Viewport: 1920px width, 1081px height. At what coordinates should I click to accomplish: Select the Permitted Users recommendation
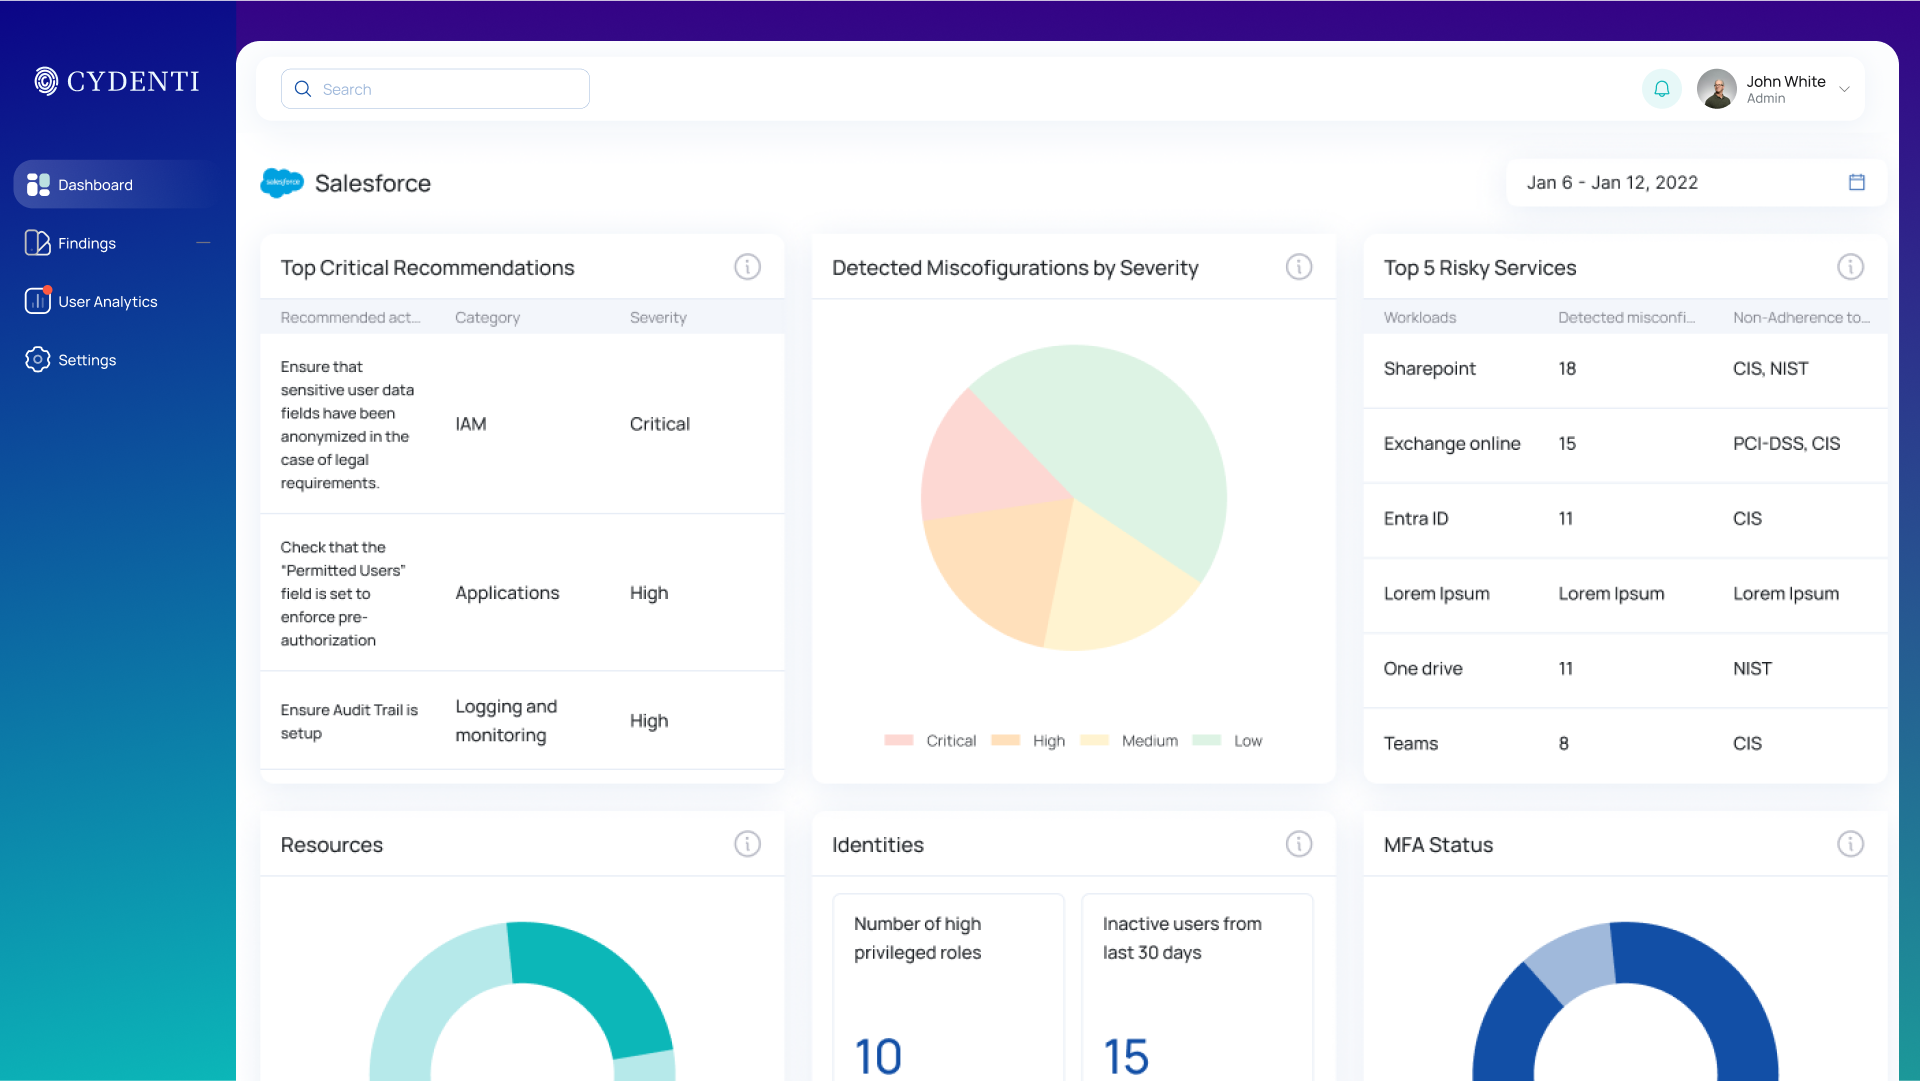point(522,593)
